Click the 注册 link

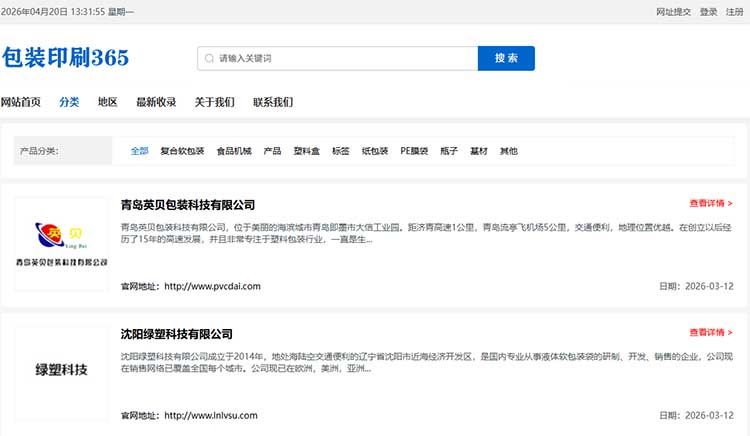735,12
